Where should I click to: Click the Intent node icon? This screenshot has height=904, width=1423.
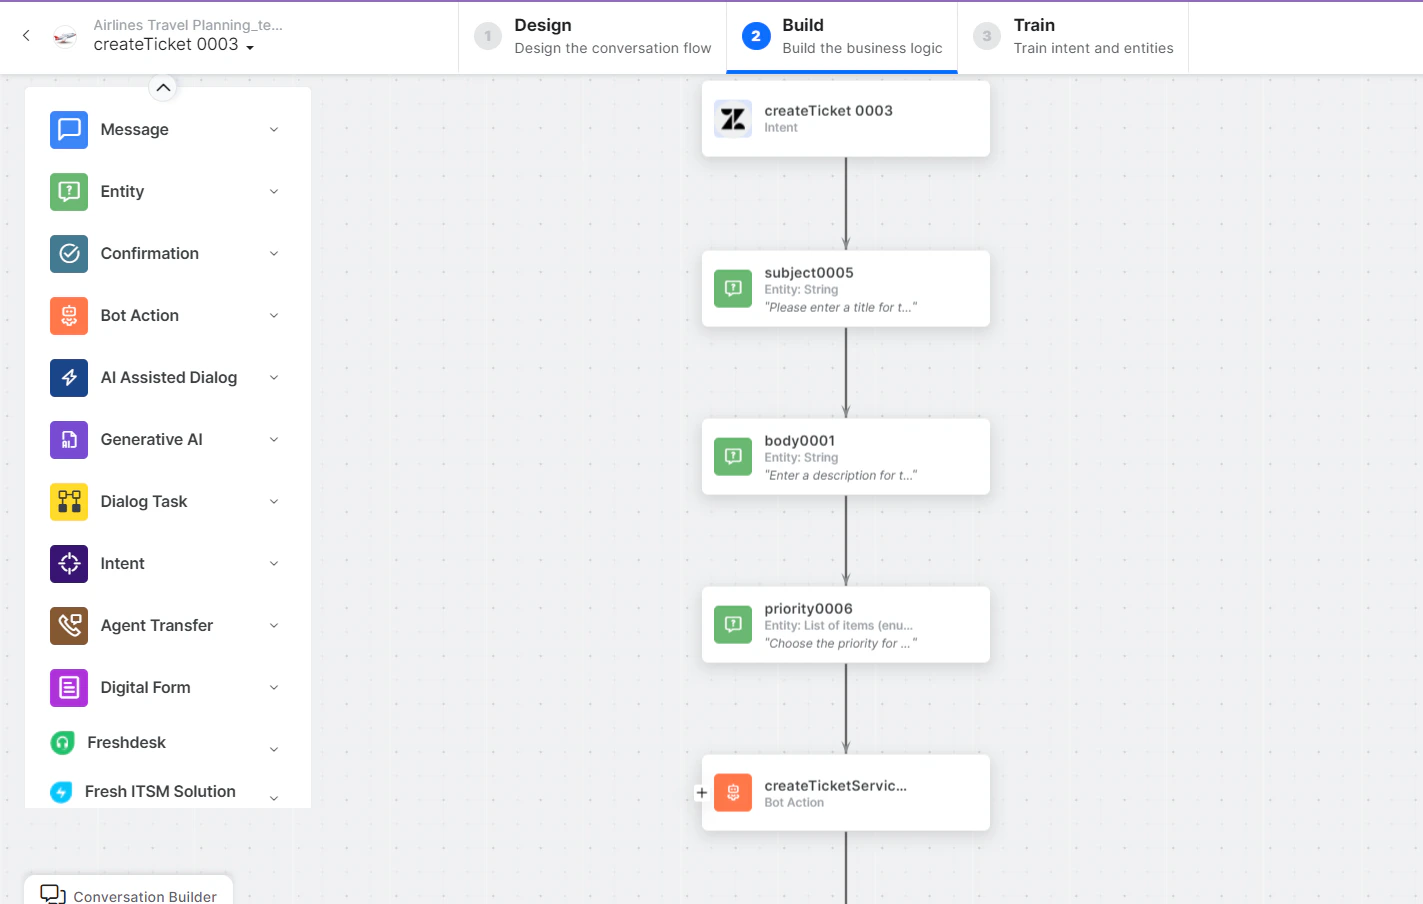[69, 563]
